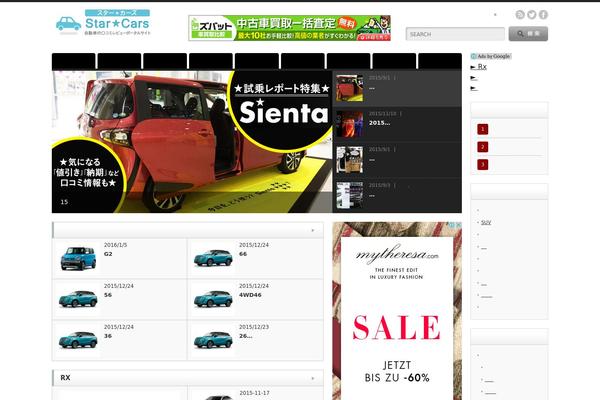
Task: Expand the arrow in the RX section header
Action: click(313, 378)
